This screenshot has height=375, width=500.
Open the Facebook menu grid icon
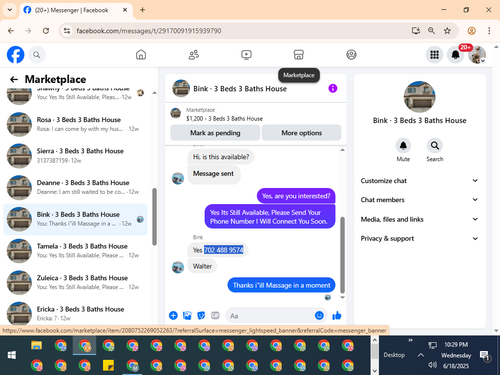[x=434, y=55]
